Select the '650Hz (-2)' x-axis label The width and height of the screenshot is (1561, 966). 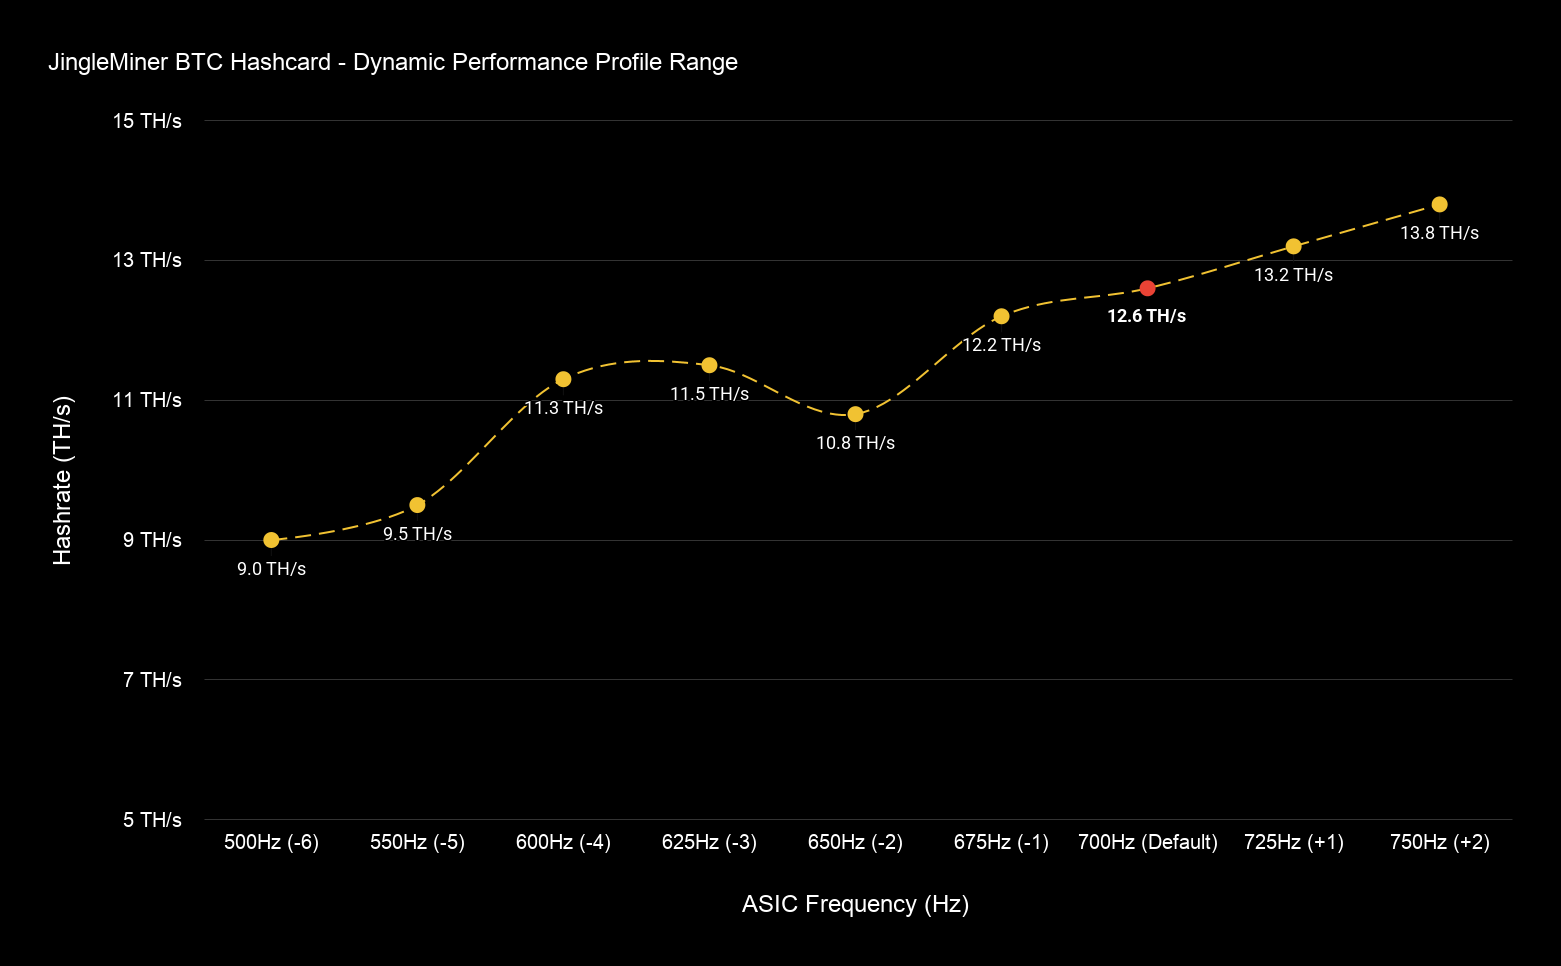855,842
